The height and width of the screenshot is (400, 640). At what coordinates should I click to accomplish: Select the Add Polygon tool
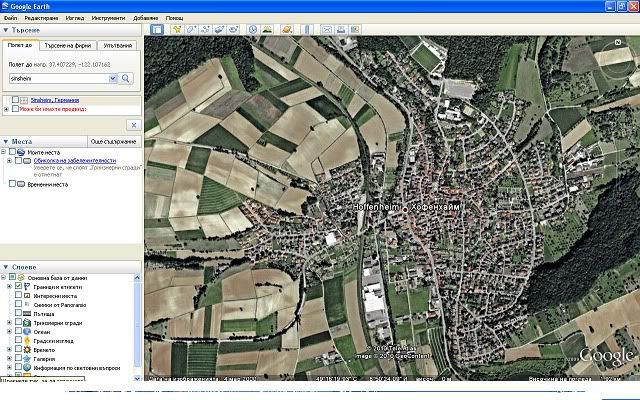coord(190,30)
